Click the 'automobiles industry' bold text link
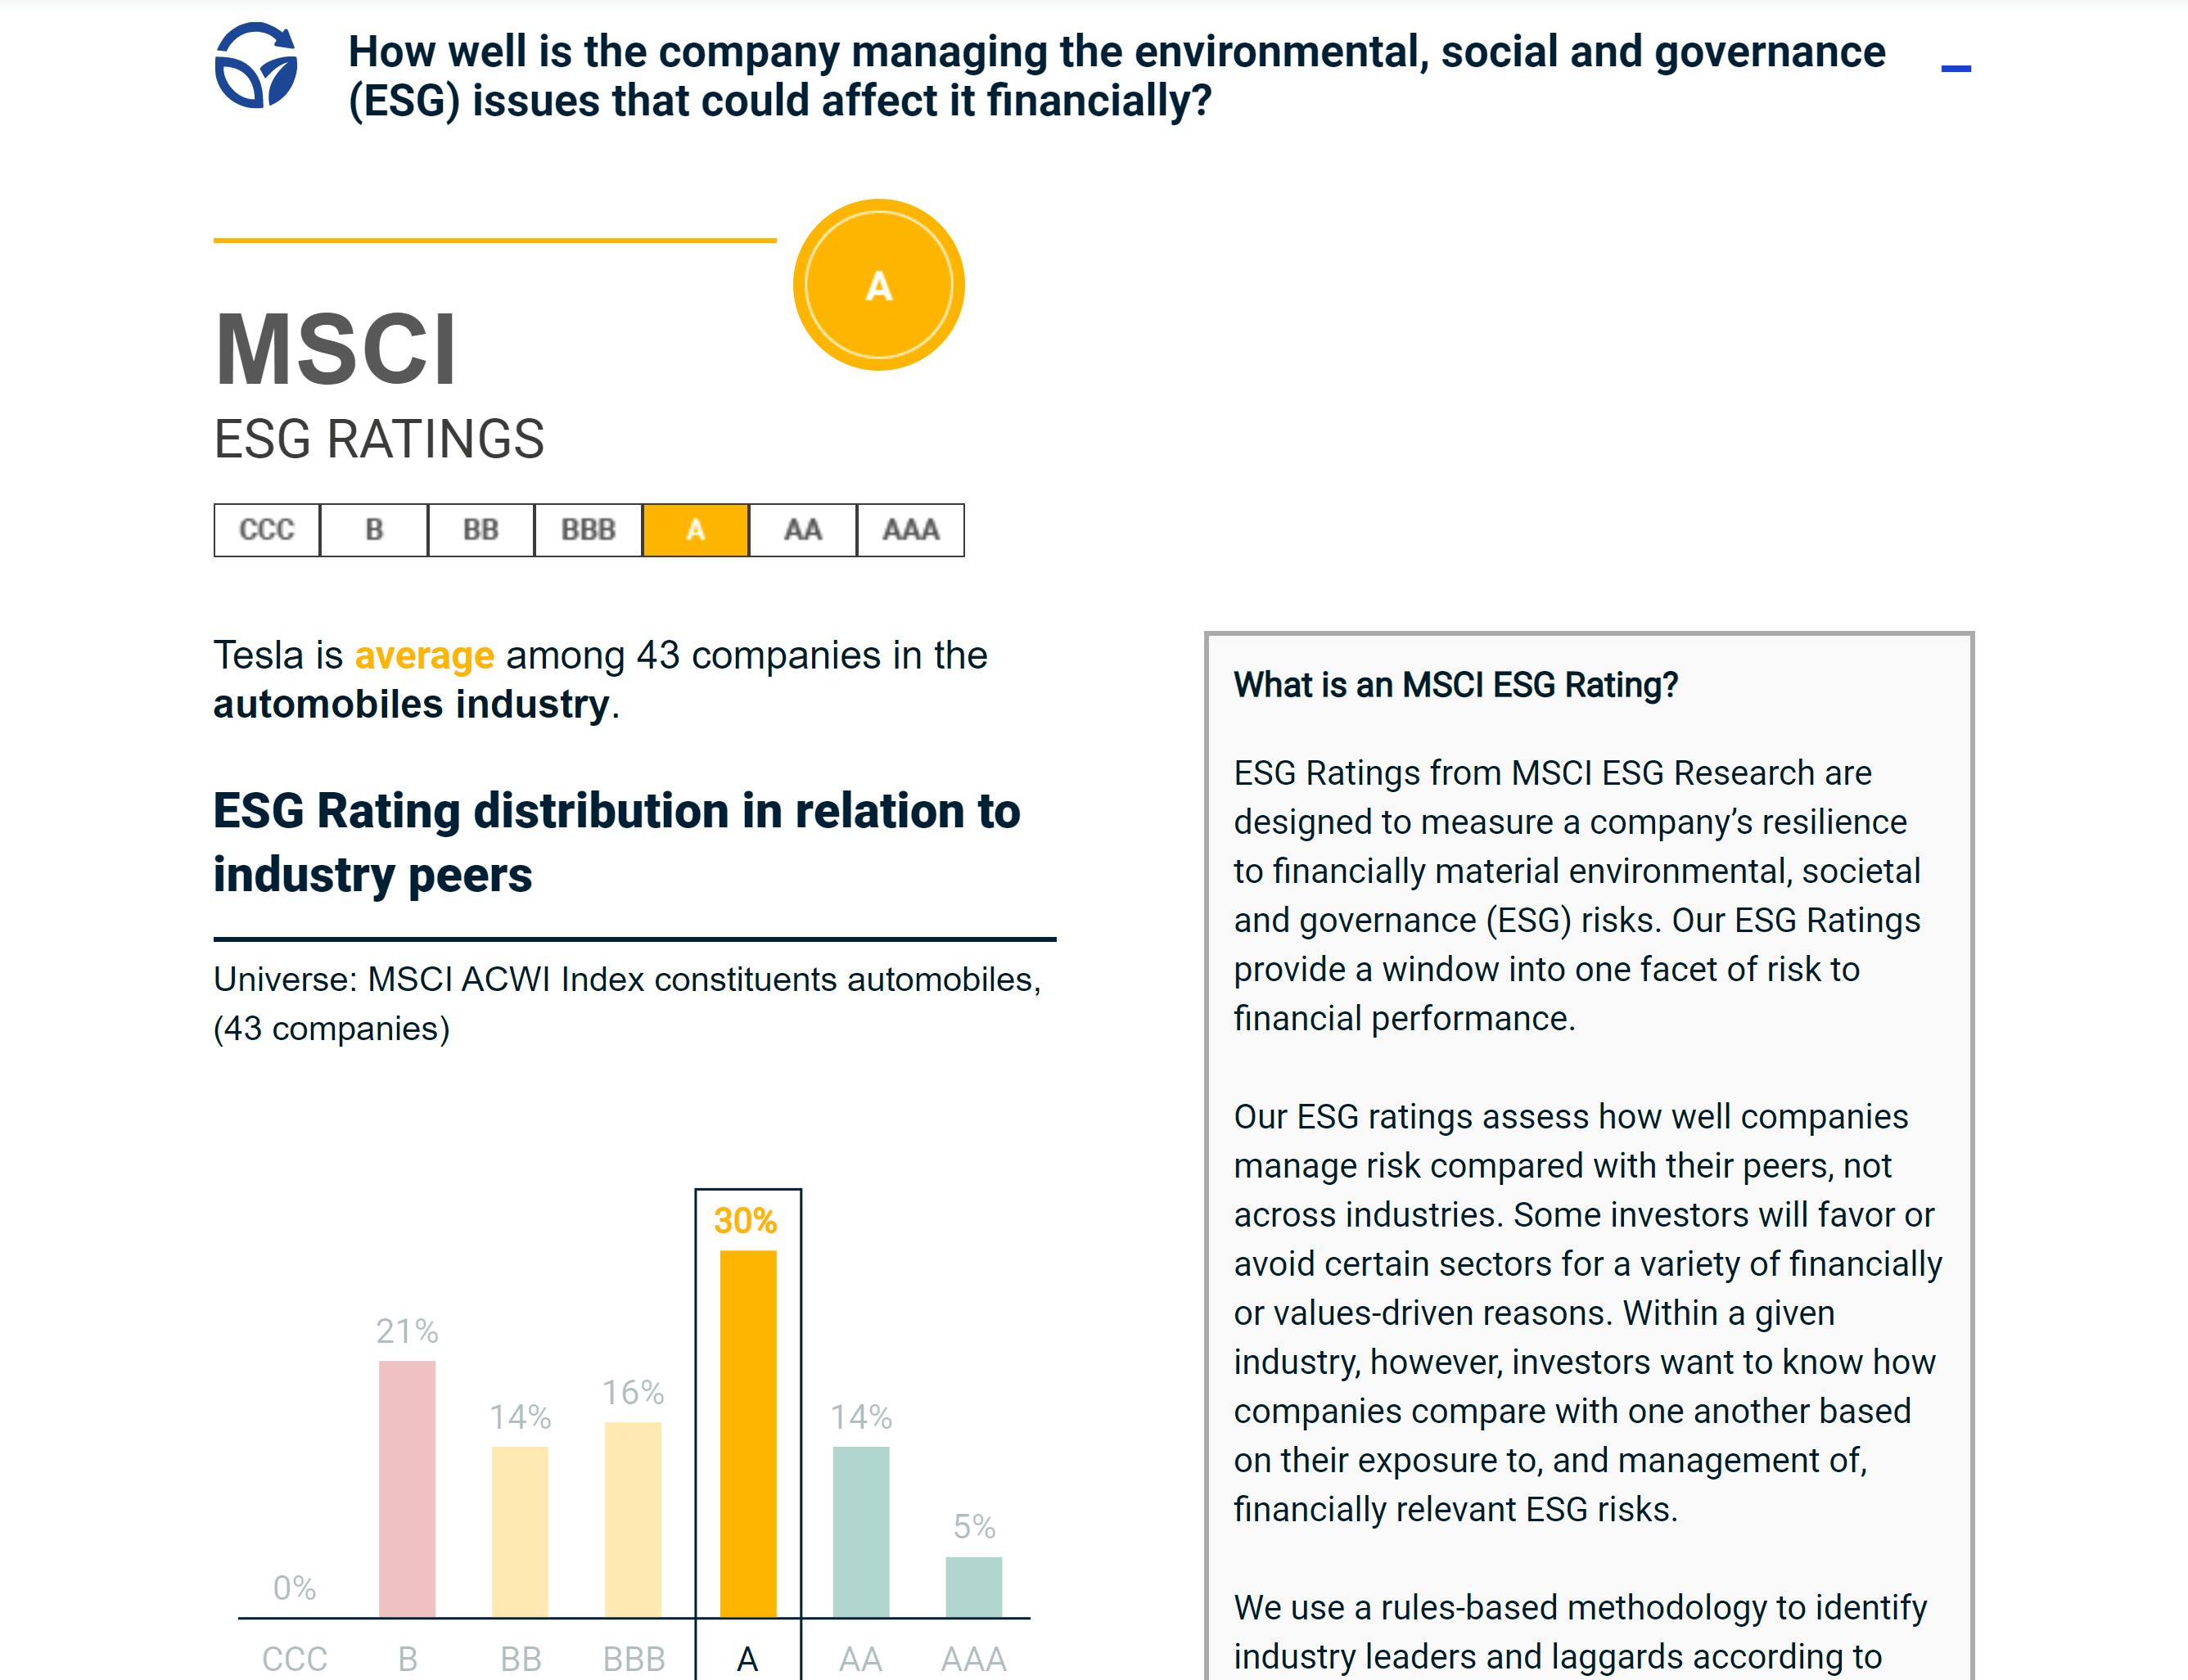Screen dimensions: 2188x1680 coord(410,703)
